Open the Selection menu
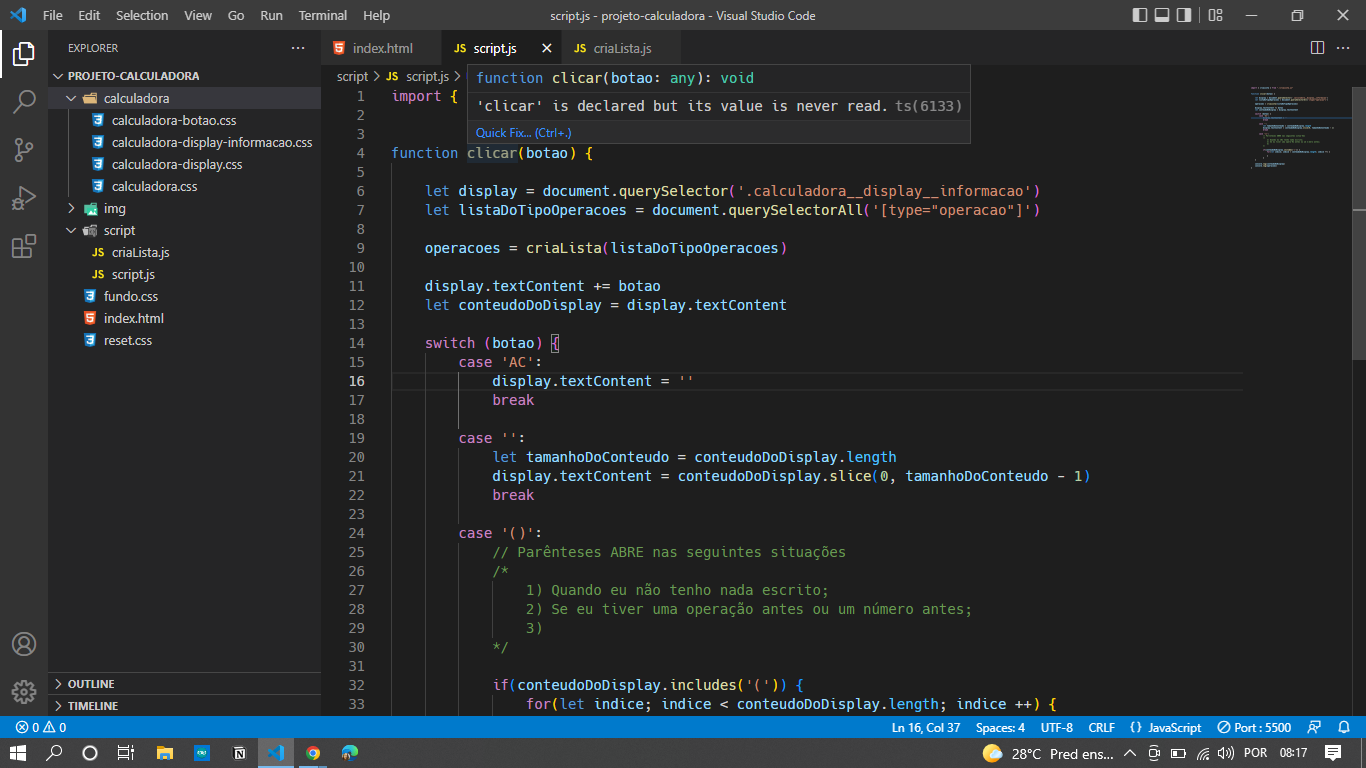 [x=142, y=15]
